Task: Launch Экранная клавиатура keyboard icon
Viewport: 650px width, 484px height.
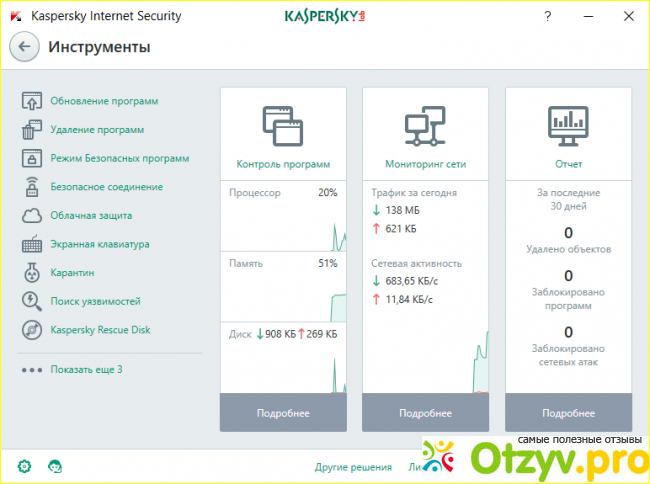Action: [31, 244]
